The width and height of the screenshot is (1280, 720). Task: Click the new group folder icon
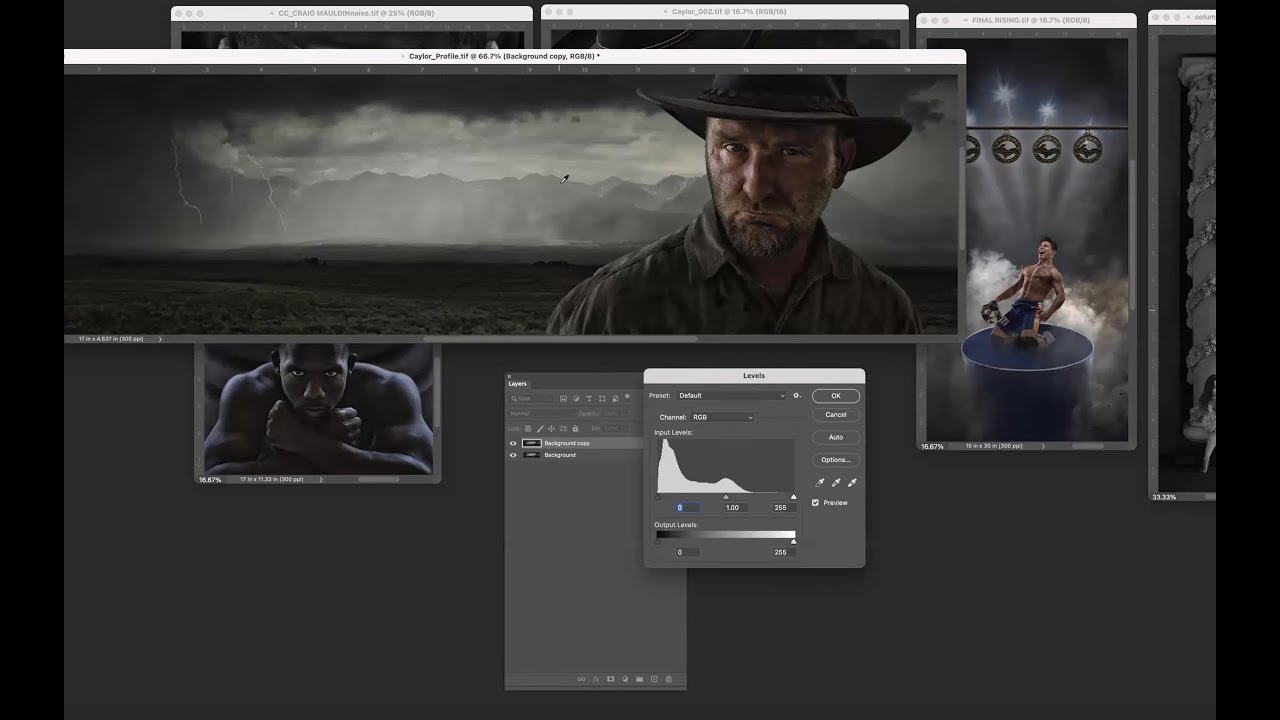click(x=639, y=680)
